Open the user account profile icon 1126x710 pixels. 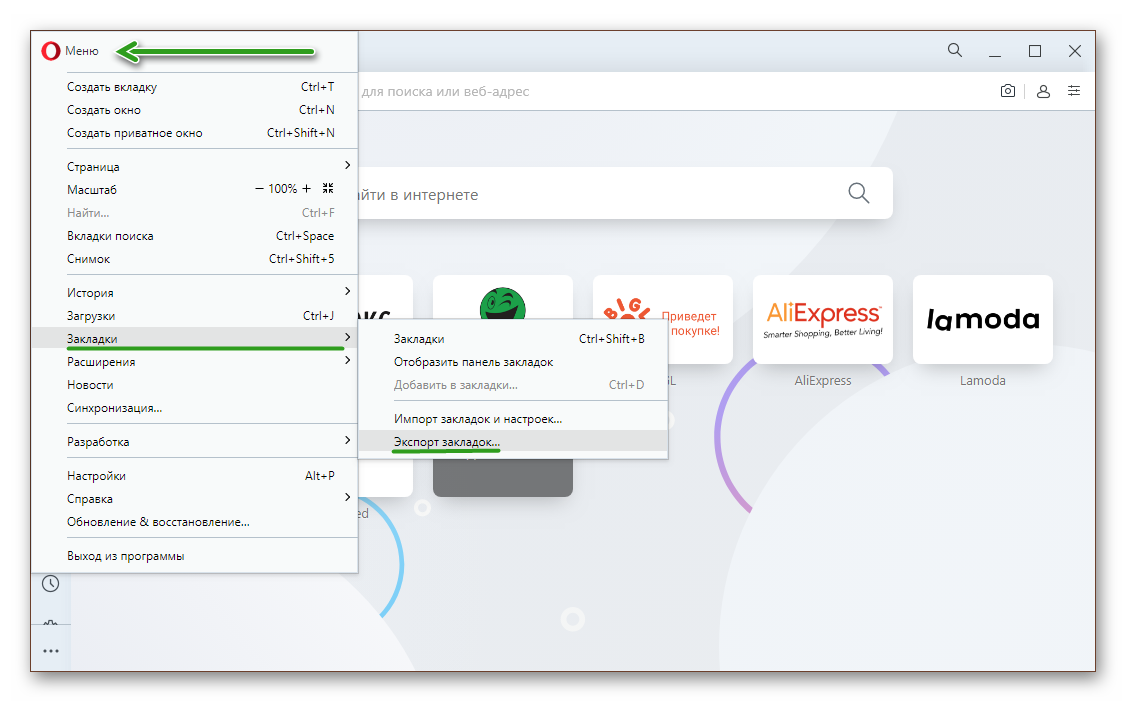coord(1043,91)
